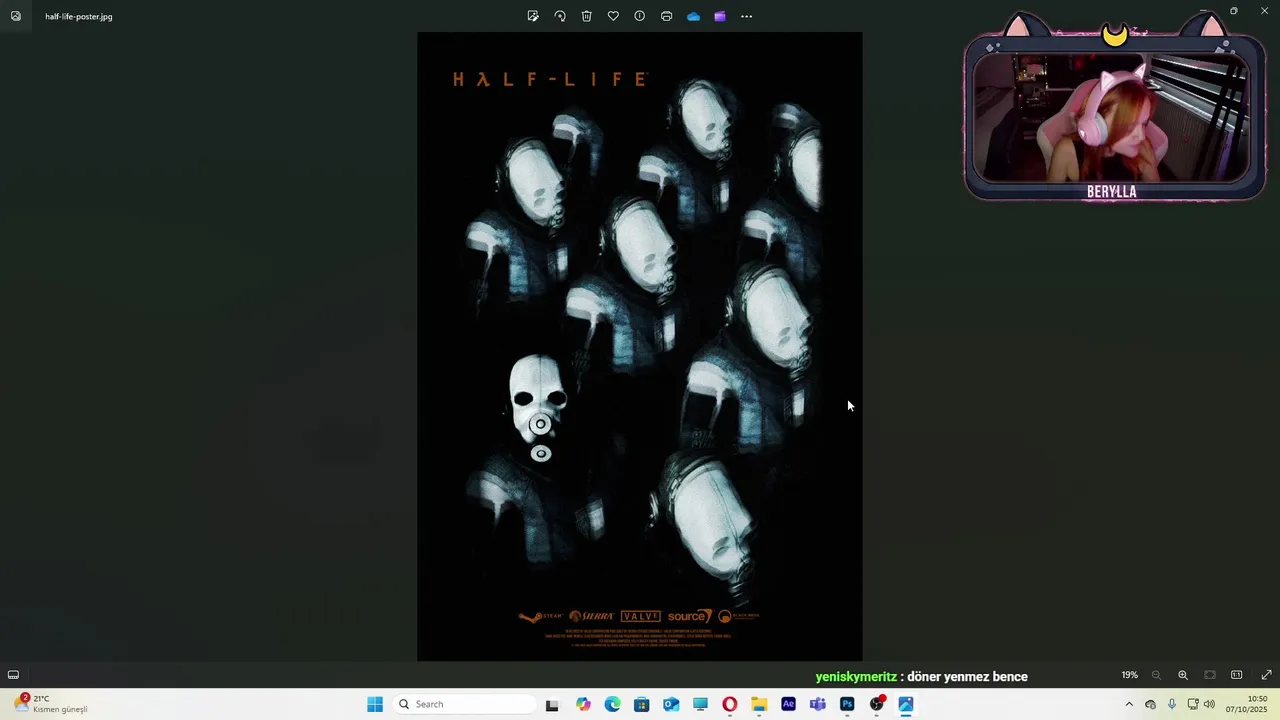The image size is (1280, 720).
Task: Open the OneDrive cloud icon
Action: pyautogui.click(x=693, y=16)
